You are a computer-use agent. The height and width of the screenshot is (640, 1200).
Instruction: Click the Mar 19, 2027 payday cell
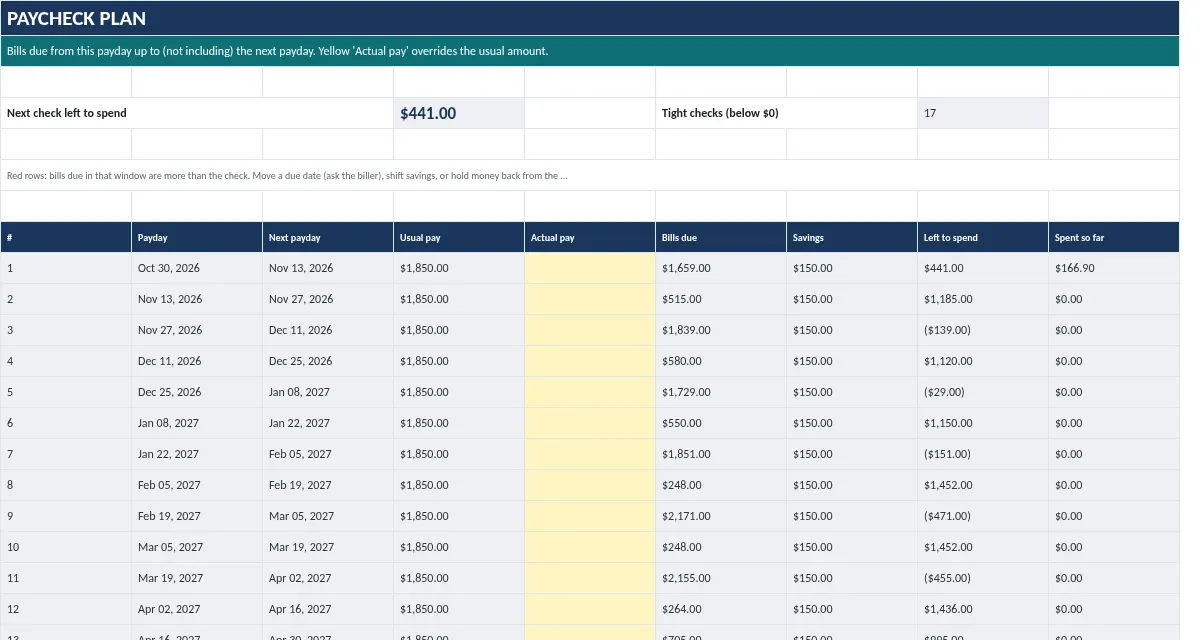197,578
